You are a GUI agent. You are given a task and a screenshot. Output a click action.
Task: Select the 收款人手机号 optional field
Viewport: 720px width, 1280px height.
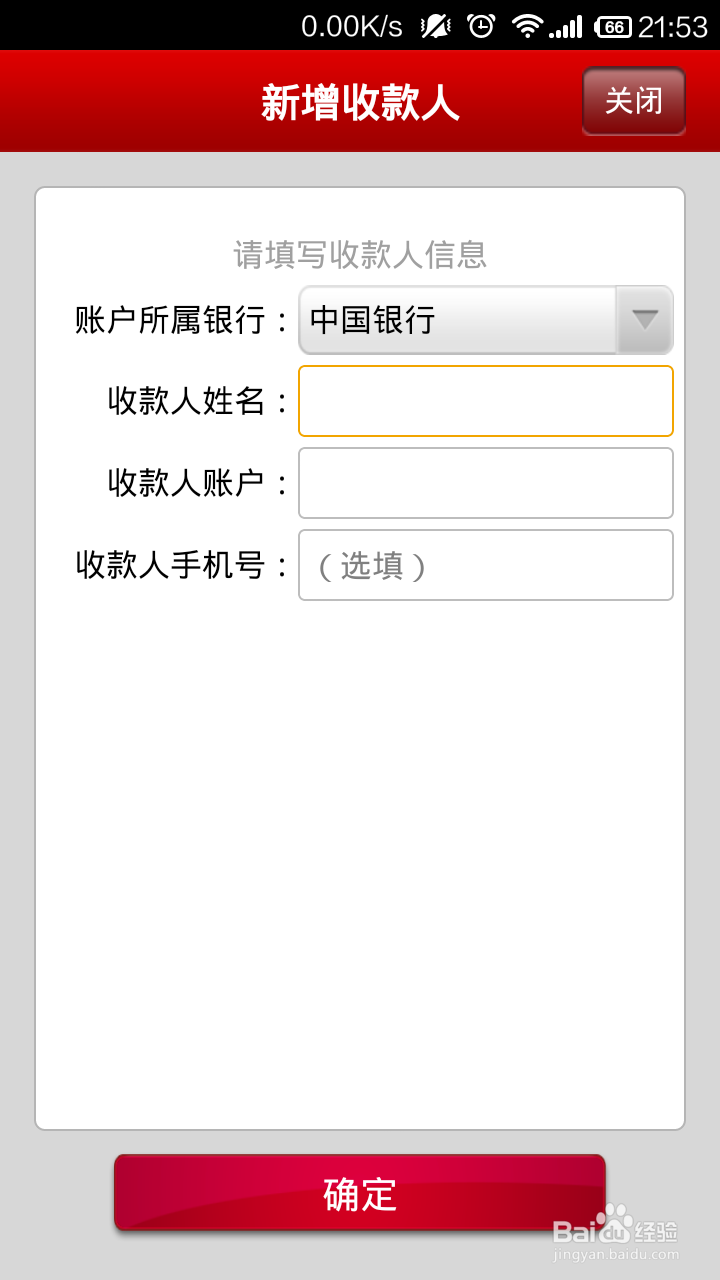point(486,565)
